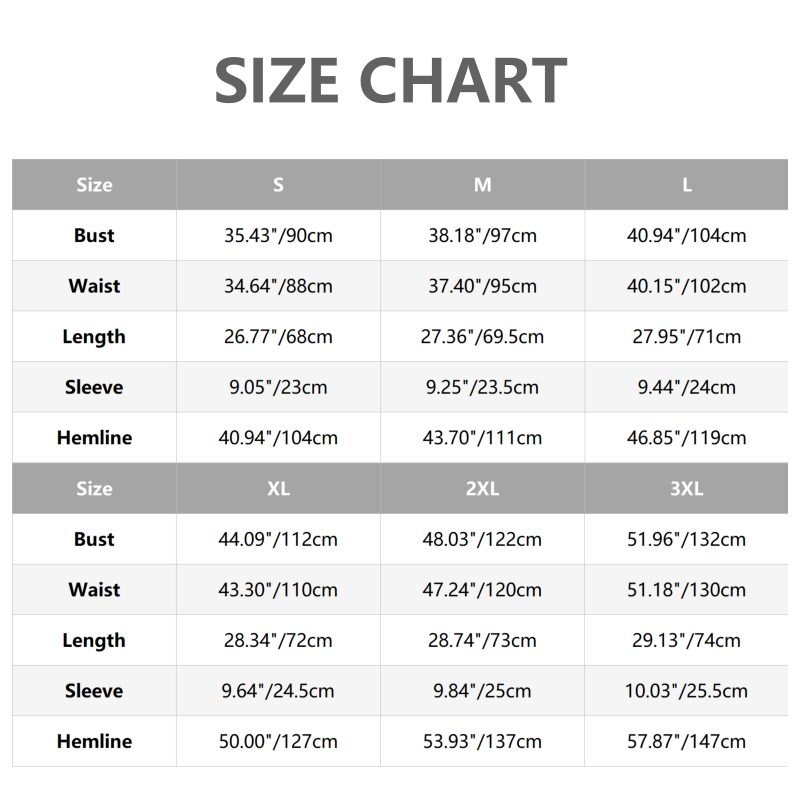Click the Bust row label in the first table
The width and height of the screenshot is (800, 800).
[94, 236]
